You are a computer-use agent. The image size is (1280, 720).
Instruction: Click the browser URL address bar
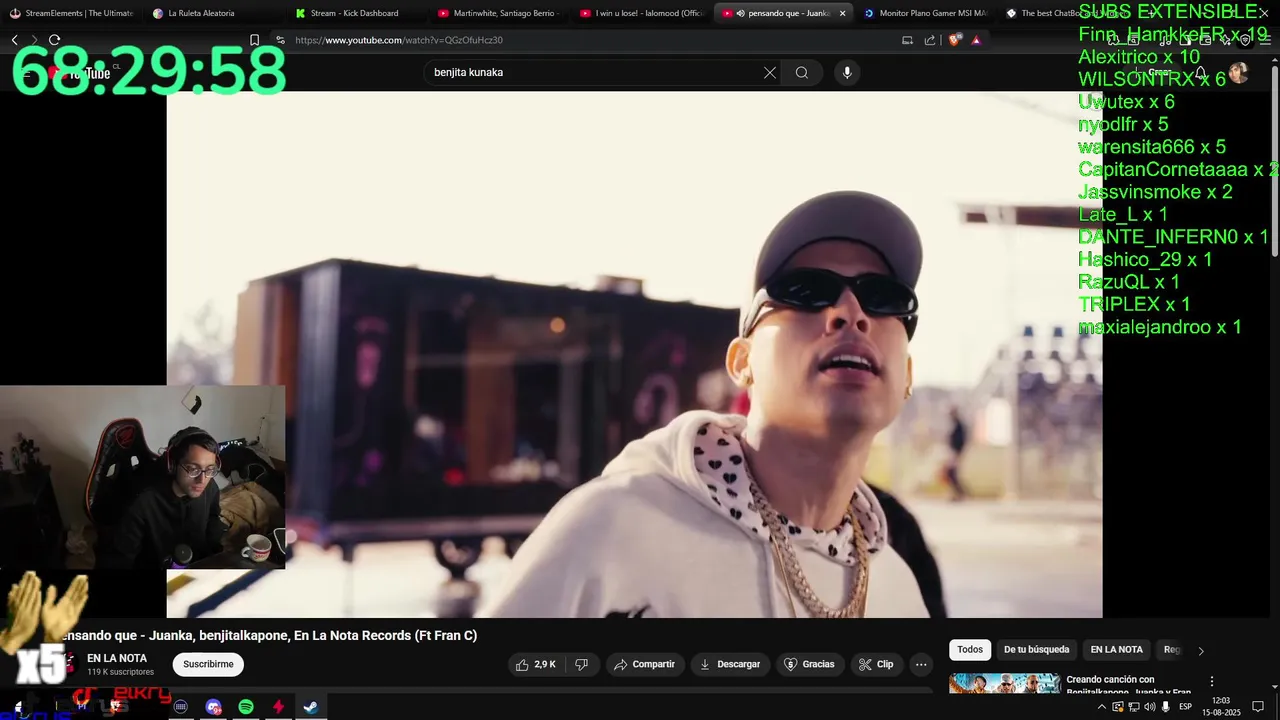click(x=590, y=40)
